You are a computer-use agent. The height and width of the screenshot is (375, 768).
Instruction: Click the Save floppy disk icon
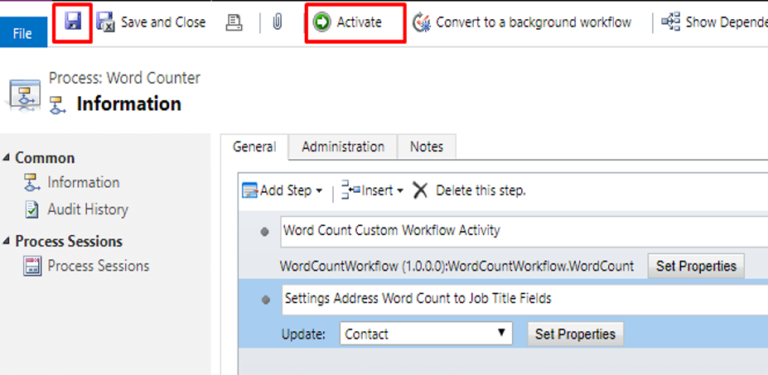tap(73, 22)
